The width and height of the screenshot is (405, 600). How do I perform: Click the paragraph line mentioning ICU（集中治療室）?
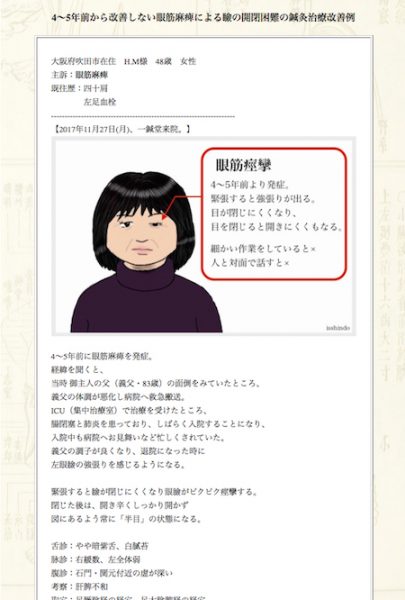129,410
